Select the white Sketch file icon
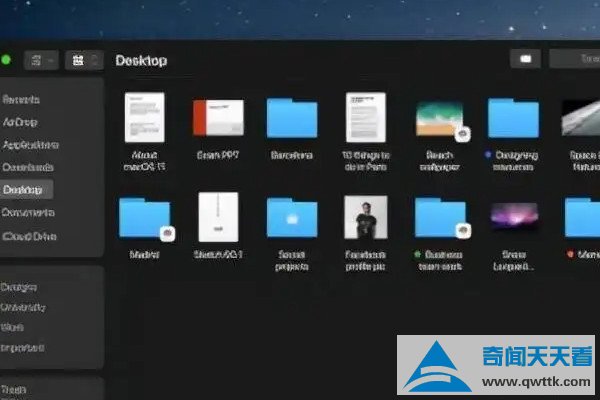 coord(218,217)
